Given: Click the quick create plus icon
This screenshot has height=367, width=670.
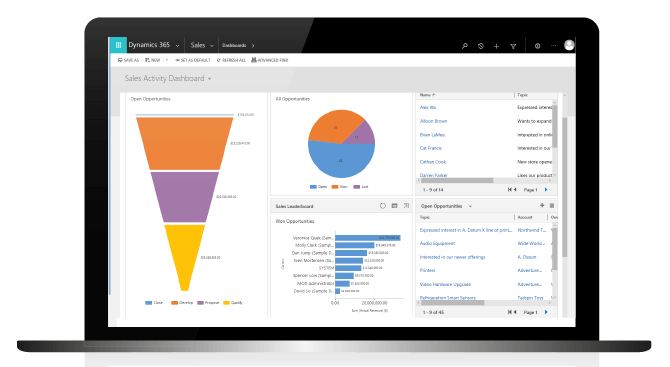Looking at the screenshot, I should (497, 46).
